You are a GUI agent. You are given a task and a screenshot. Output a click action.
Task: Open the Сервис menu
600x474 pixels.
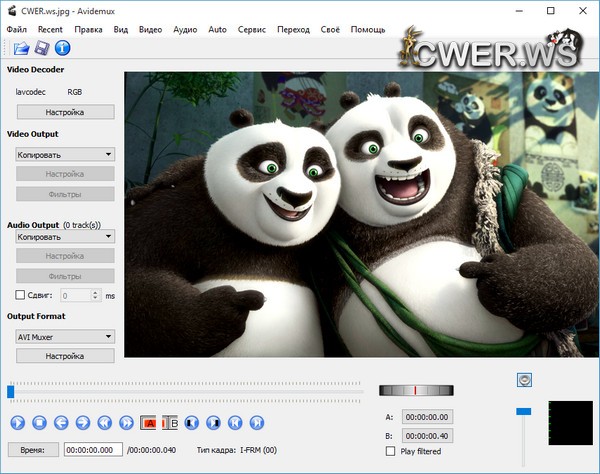pyautogui.click(x=252, y=30)
